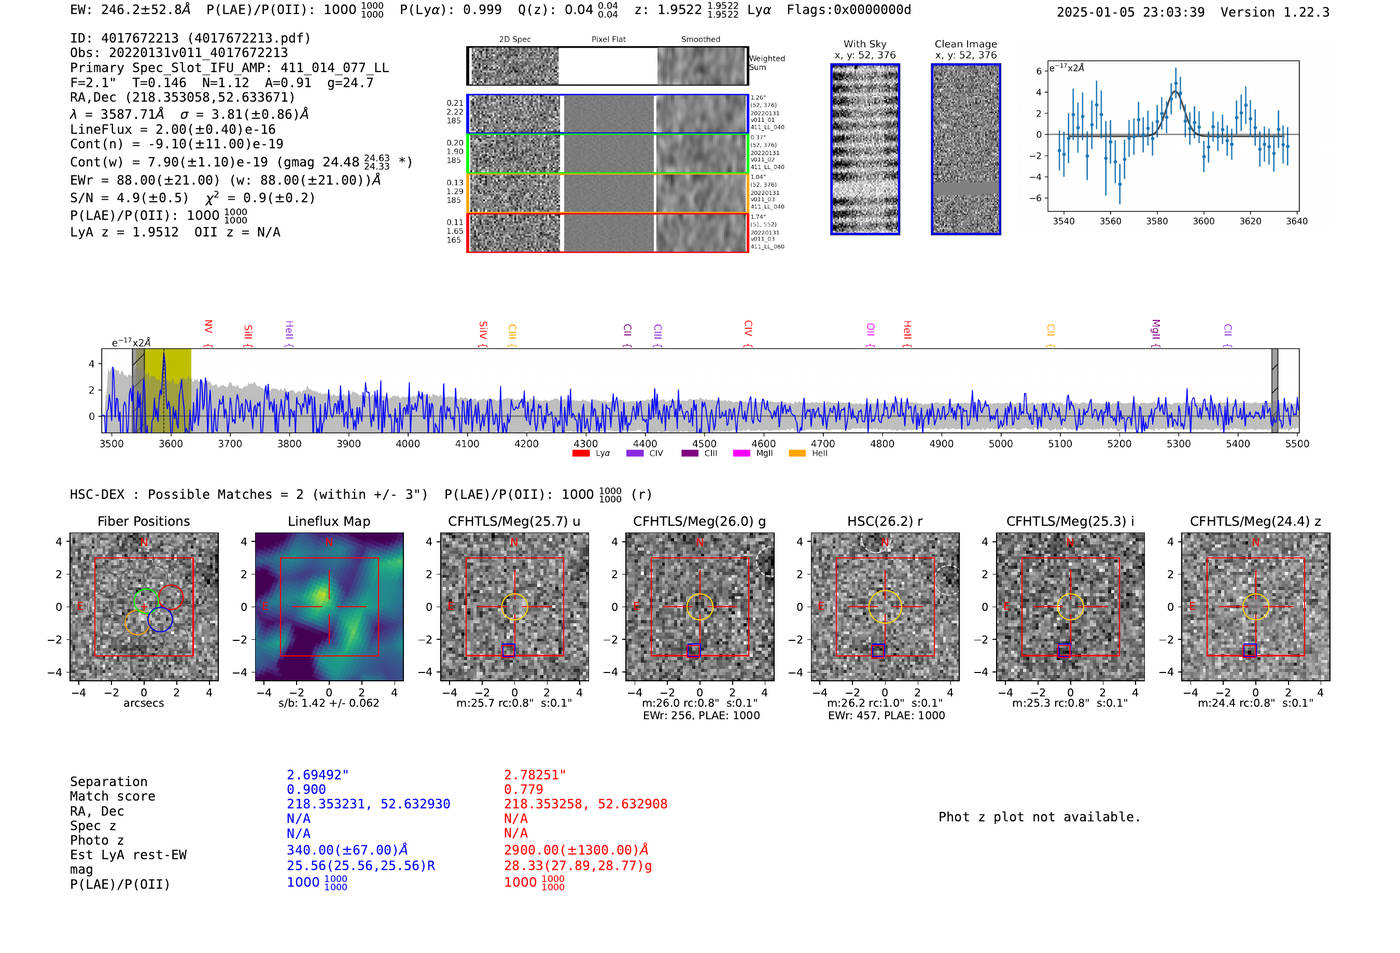The width and height of the screenshot is (1400, 953).
Task: Open the Fiber Positions thumbnail
Action: click(x=143, y=607)
